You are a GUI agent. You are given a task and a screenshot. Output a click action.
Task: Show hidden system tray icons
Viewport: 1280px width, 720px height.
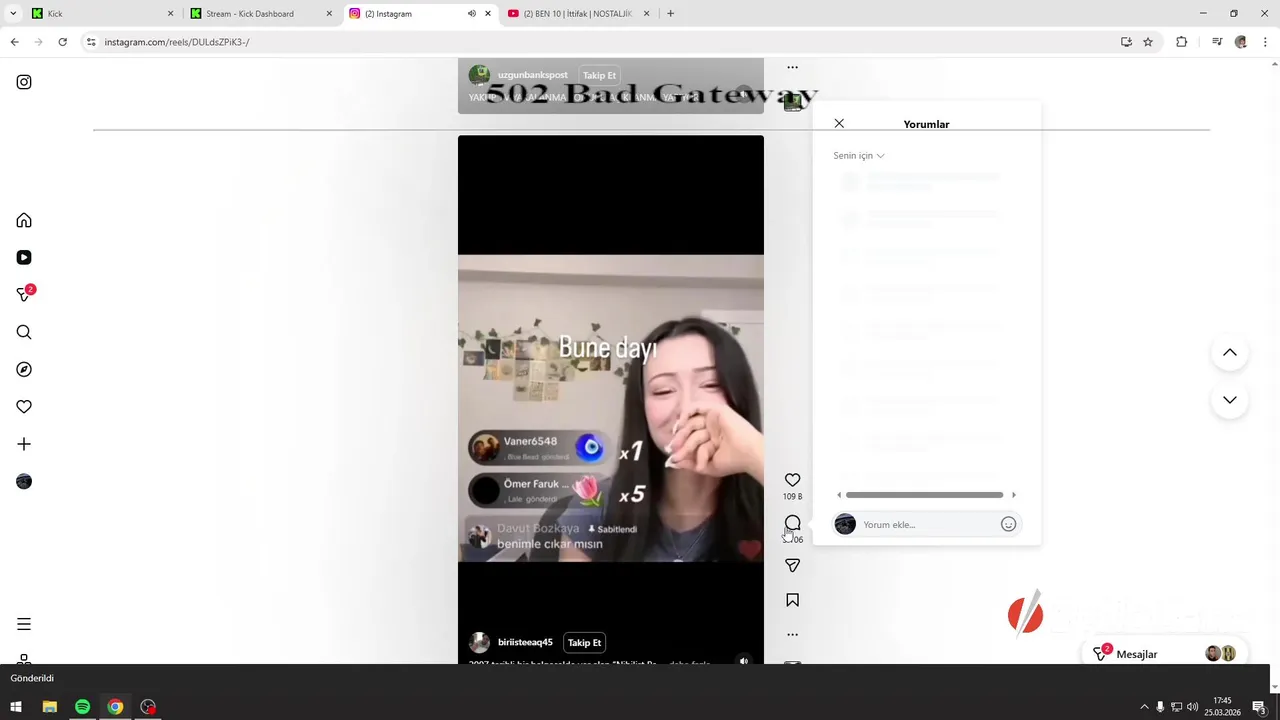click(x=1144, y=707)
